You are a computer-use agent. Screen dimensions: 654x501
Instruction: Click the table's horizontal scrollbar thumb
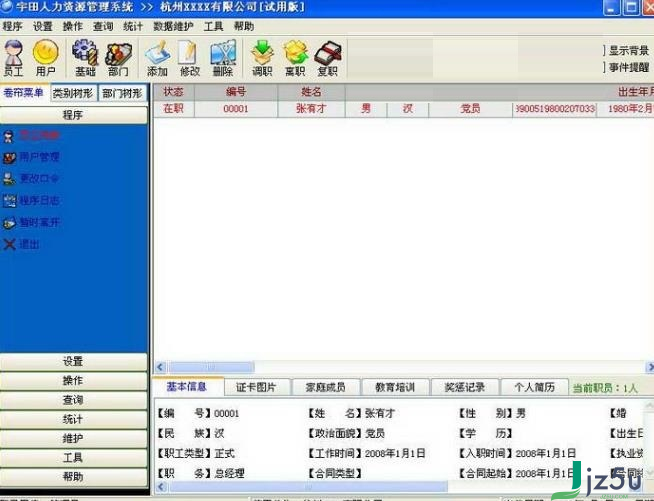tap(211, 368)
